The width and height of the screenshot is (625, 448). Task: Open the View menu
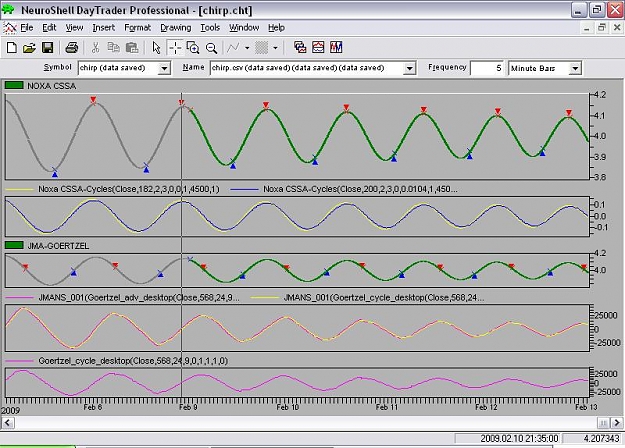point(75,28)
